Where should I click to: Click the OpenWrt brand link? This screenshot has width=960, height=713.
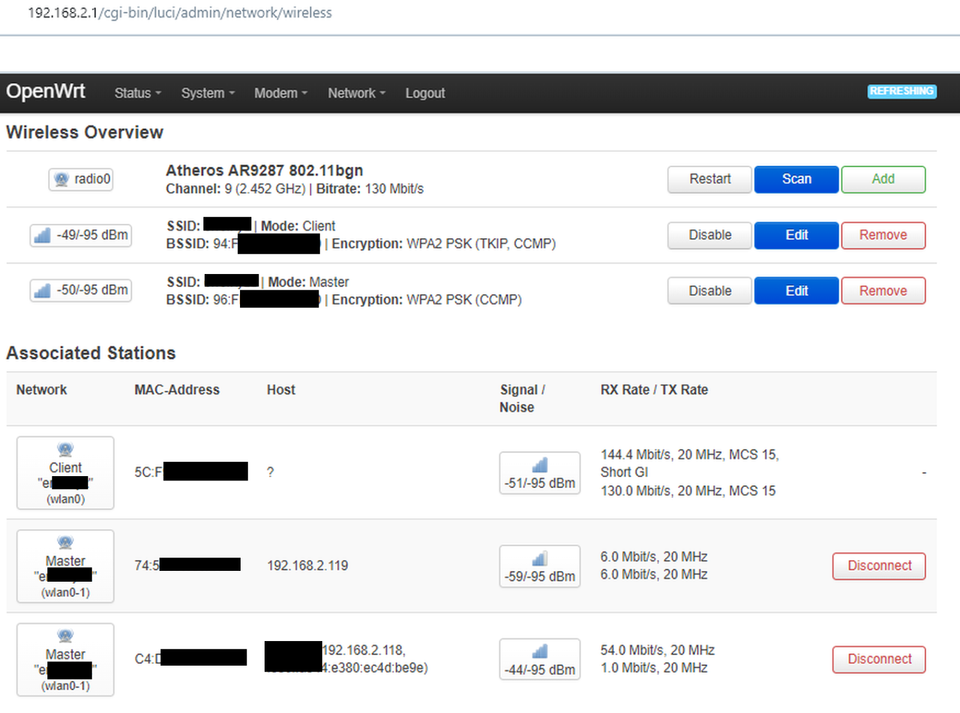(46, 91)
